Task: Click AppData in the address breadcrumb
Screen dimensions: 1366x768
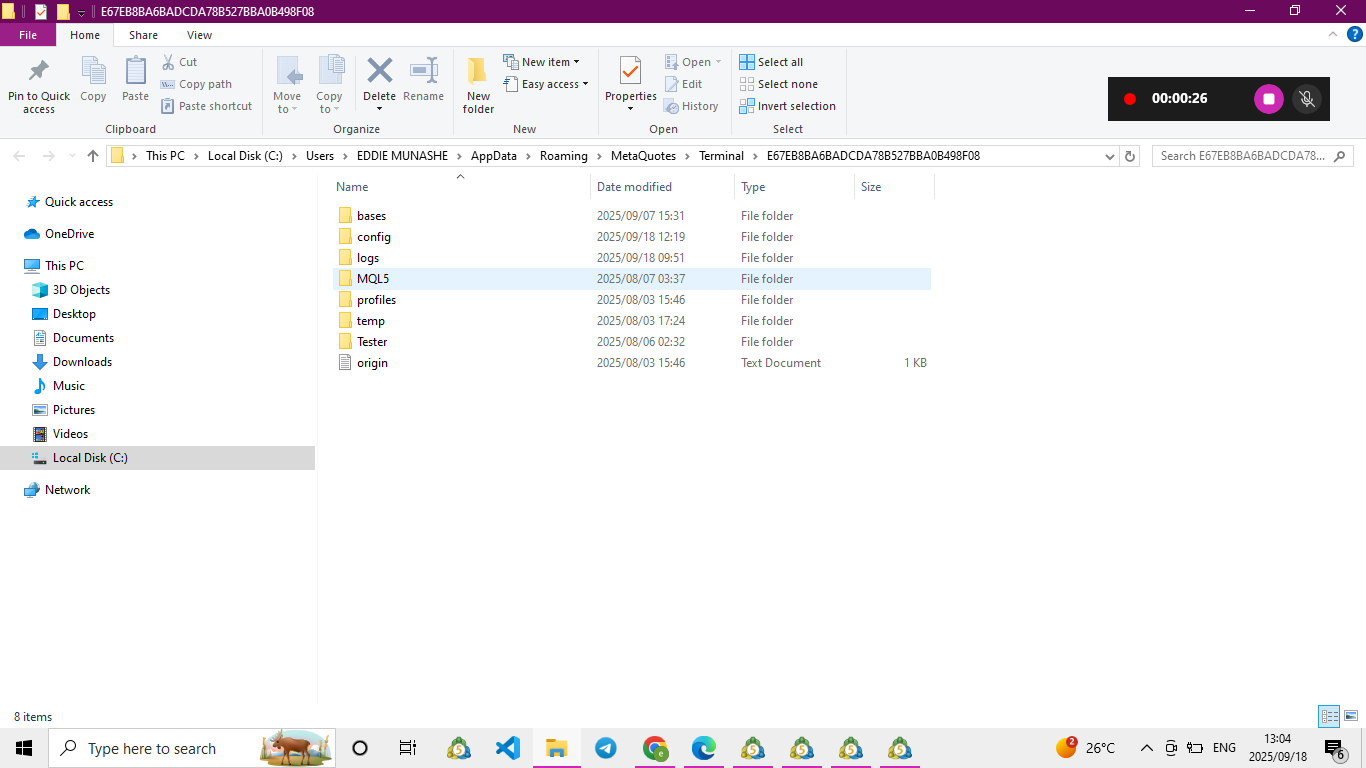Action: 493,156
